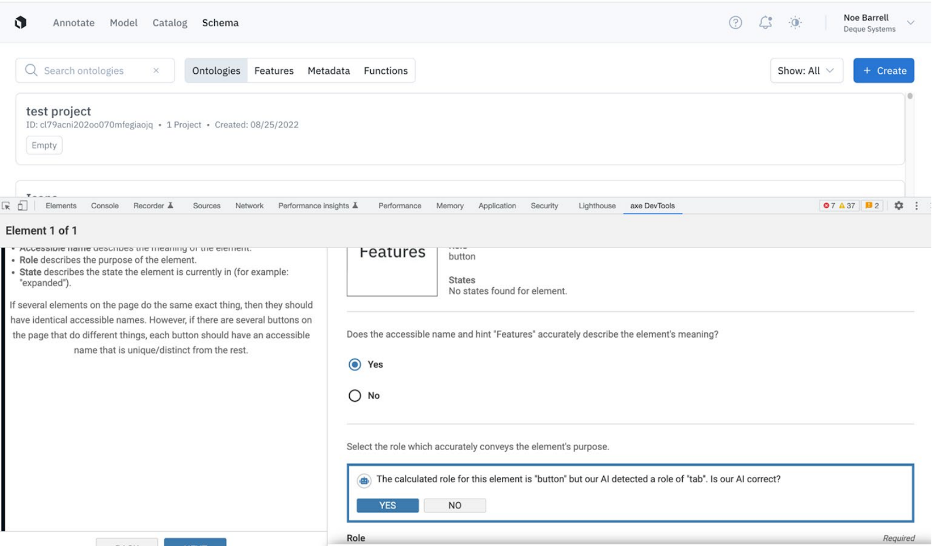Toggle the DevTools device toolbar icon
This screenshot has height=546, width=936.
[22, 206]
